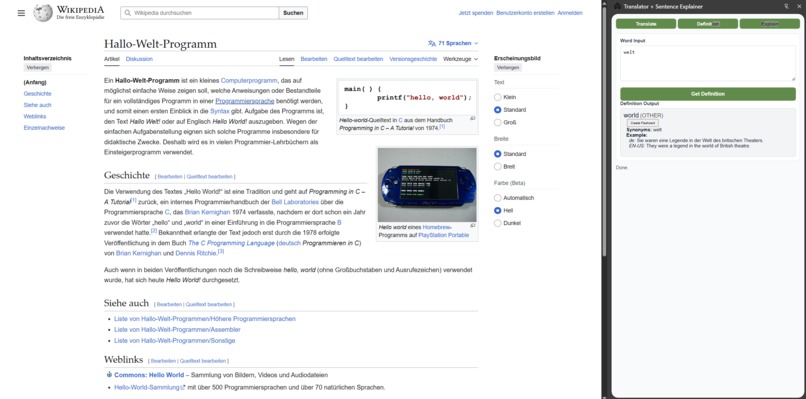
Task: Click the Wikipedia globe logo
Action: pyautogui.click(x=43, y=13)
